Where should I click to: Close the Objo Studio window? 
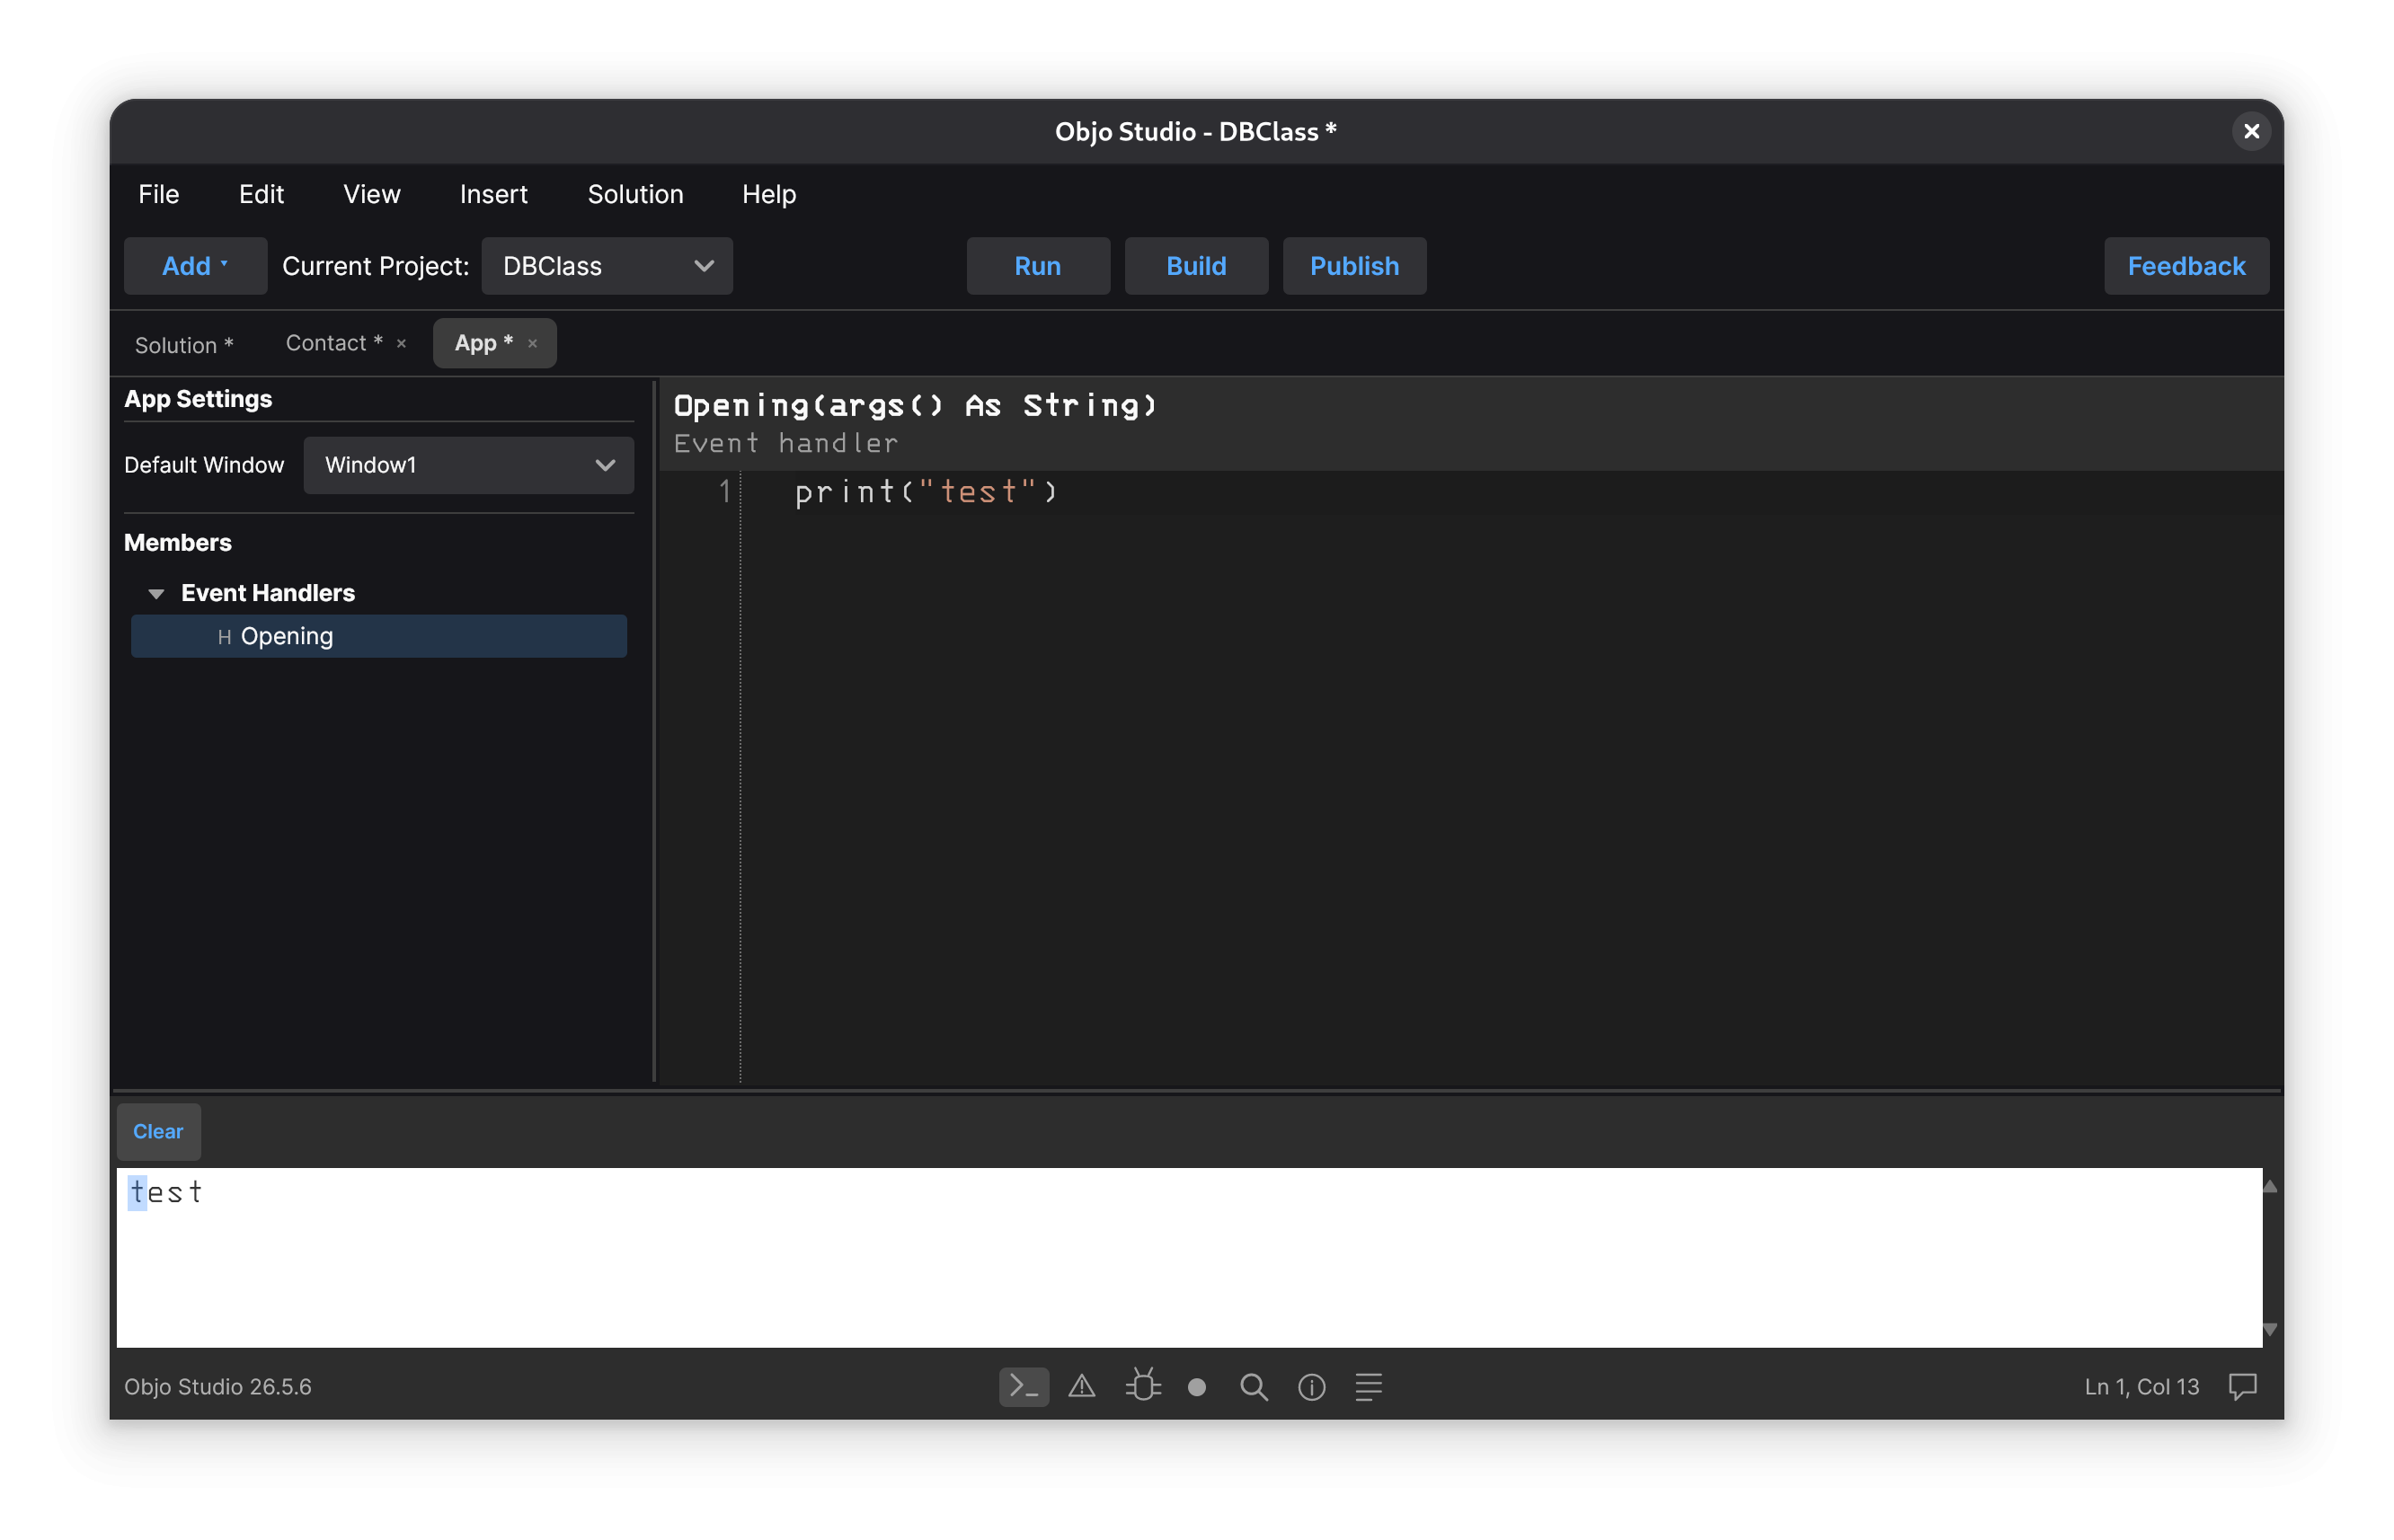pos(2251,131)
